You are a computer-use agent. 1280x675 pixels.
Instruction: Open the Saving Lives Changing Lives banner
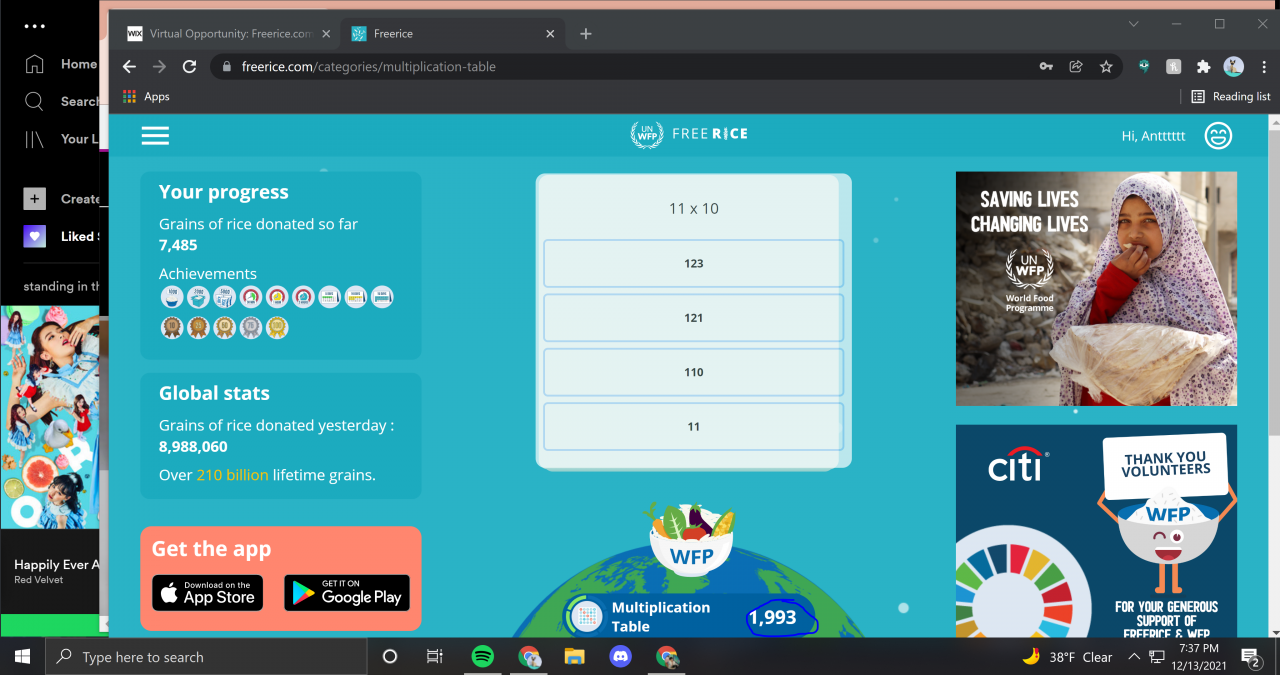coord(1096,289)
